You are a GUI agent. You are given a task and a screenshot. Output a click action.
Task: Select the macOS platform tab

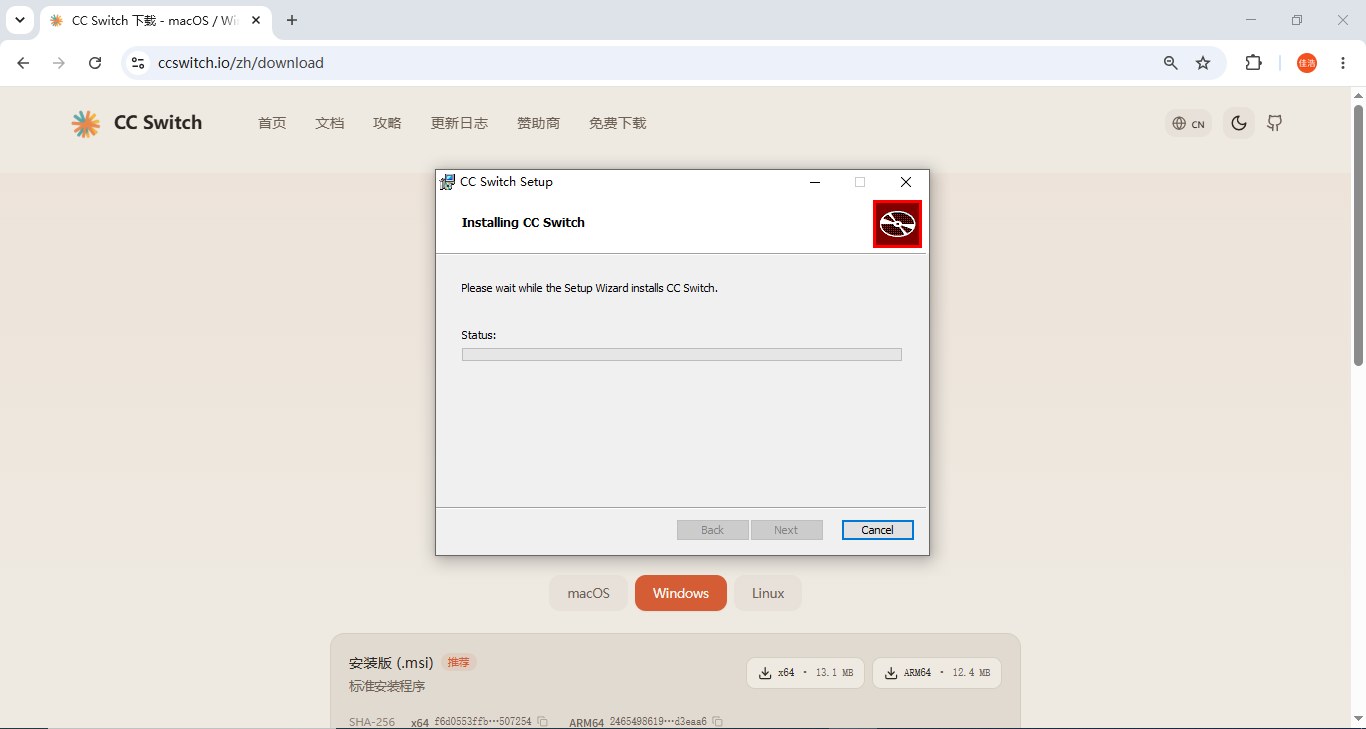click(x=588, y=593)
